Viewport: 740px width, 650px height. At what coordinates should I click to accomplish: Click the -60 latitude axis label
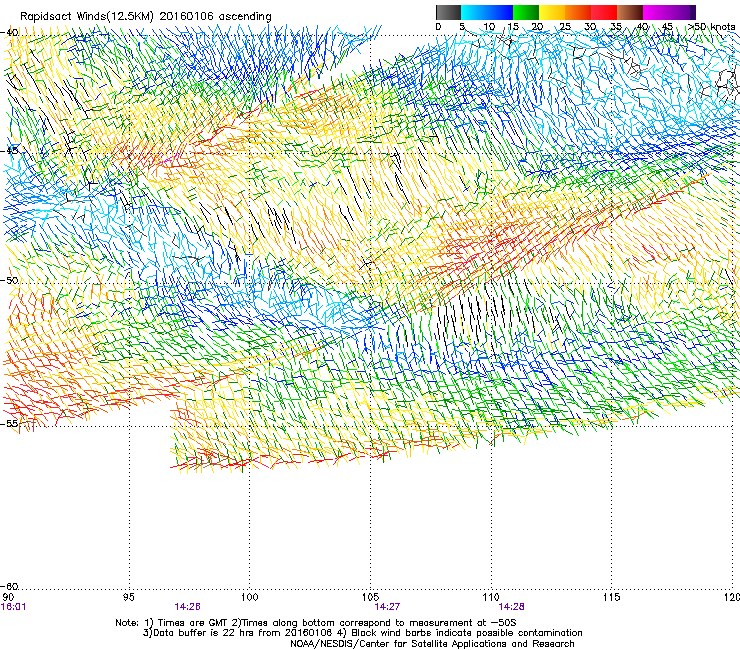9,587
